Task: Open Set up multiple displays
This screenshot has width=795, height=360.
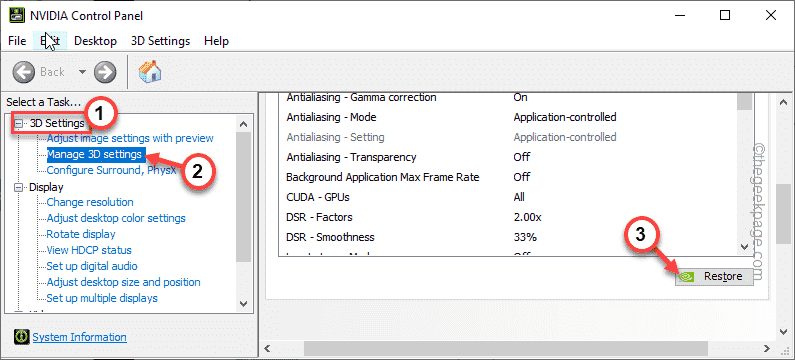Action: (102, 298)
